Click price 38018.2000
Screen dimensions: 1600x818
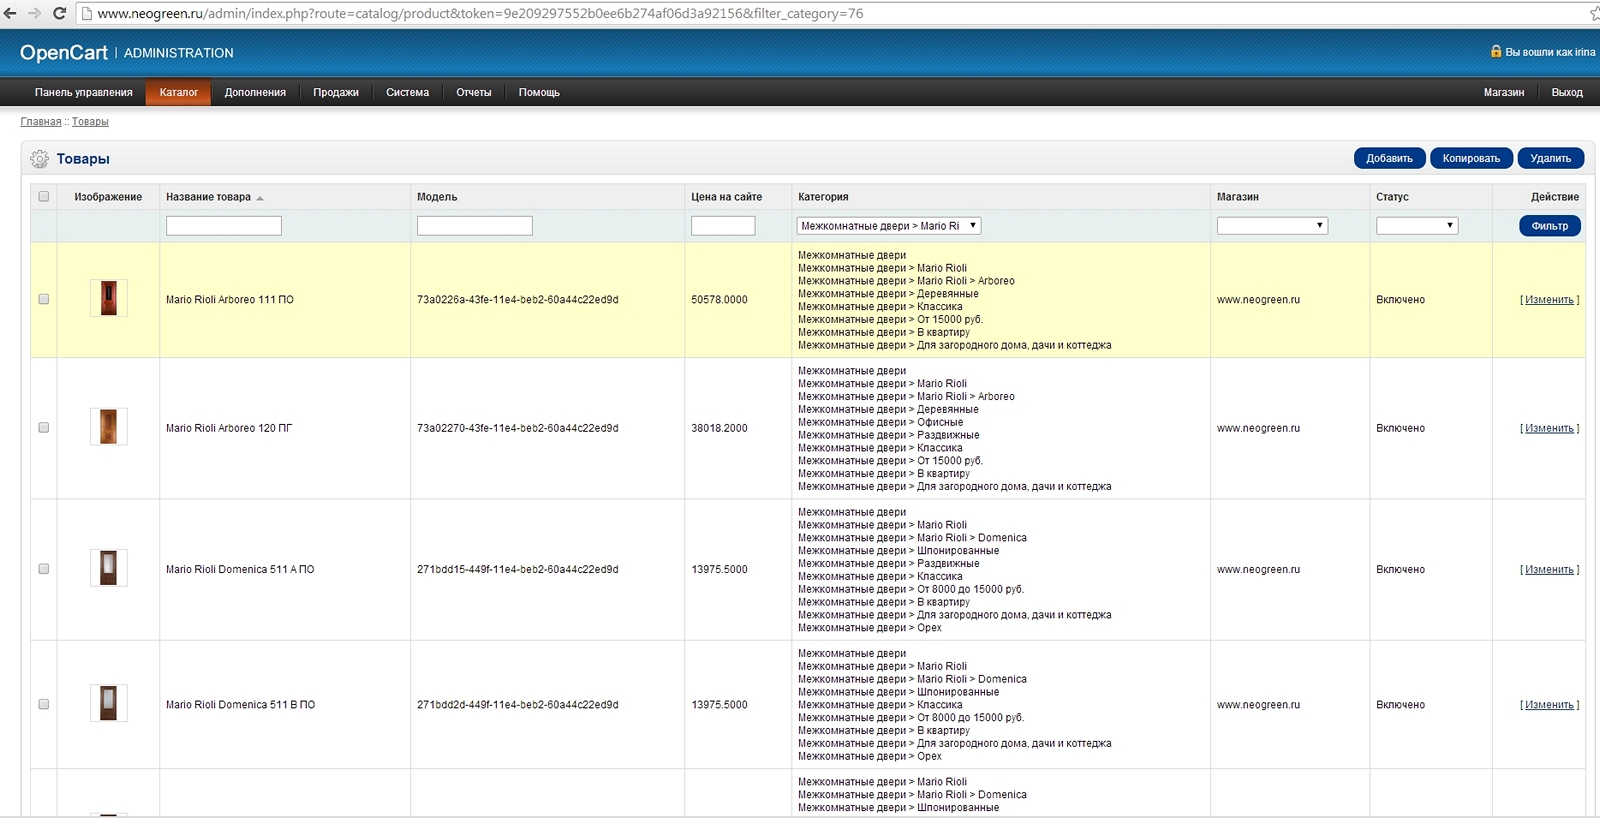click(x=719, y=428)
